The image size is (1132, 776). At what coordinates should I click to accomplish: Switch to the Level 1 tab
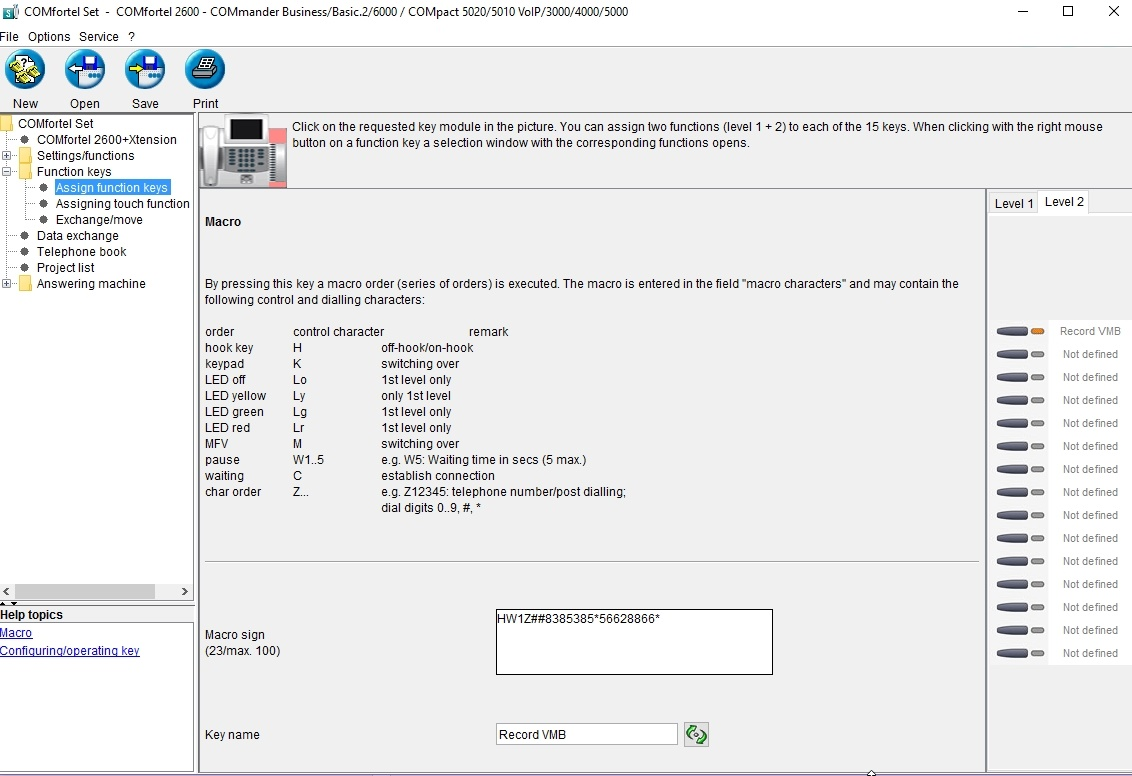click(x=1013, y=203)
